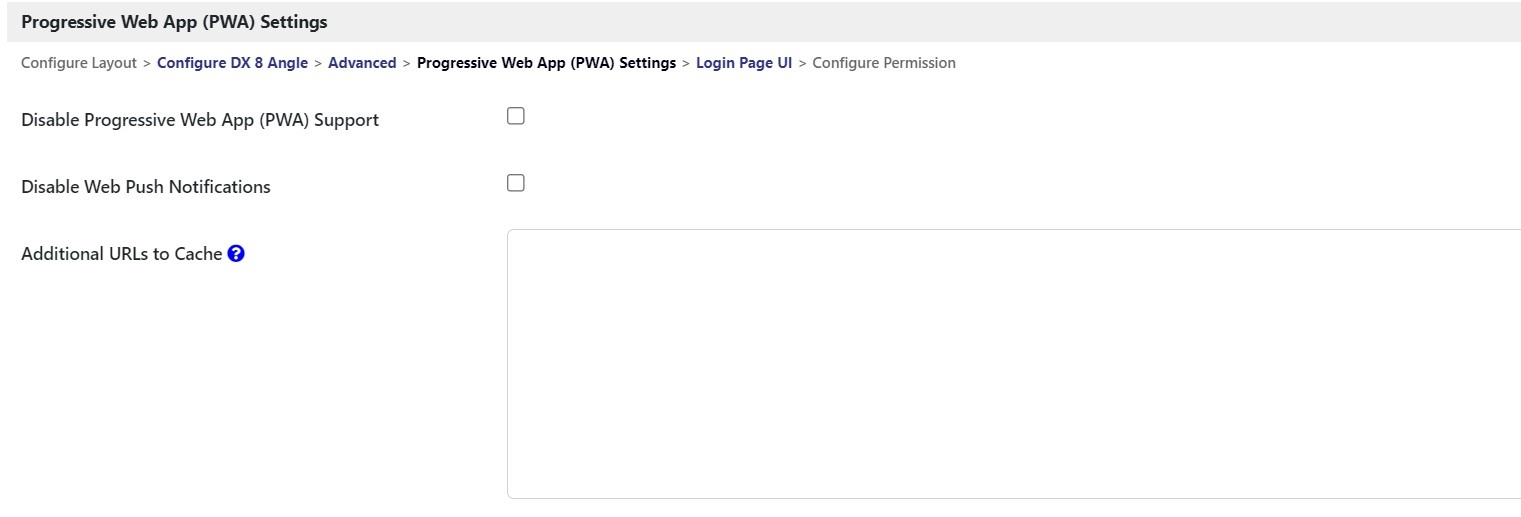
Task: Click separator arrow before Configure Permission
Action: pos(802,63)
